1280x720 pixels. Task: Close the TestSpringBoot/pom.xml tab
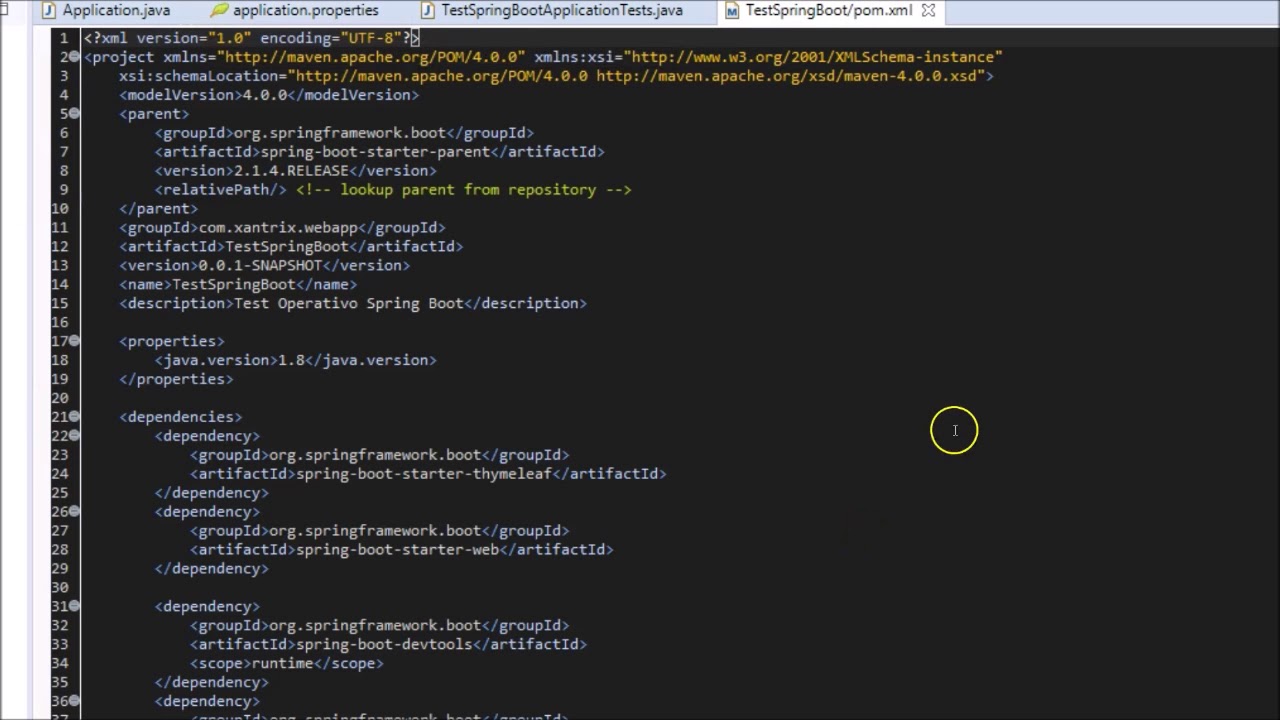tap(928, 11)
